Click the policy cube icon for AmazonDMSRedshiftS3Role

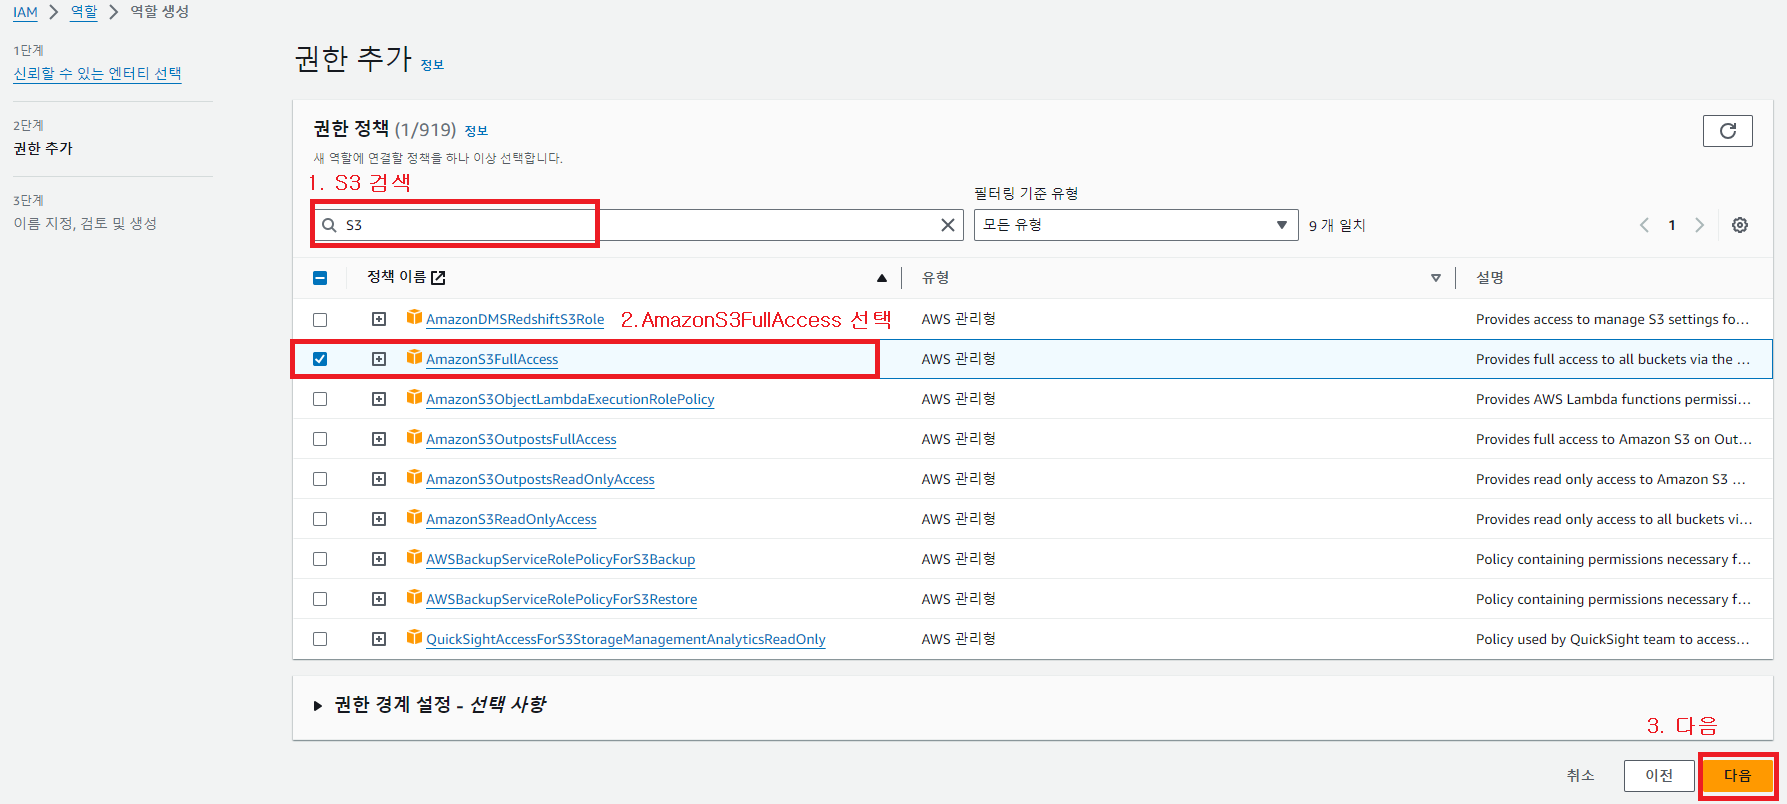click(414, 317)
